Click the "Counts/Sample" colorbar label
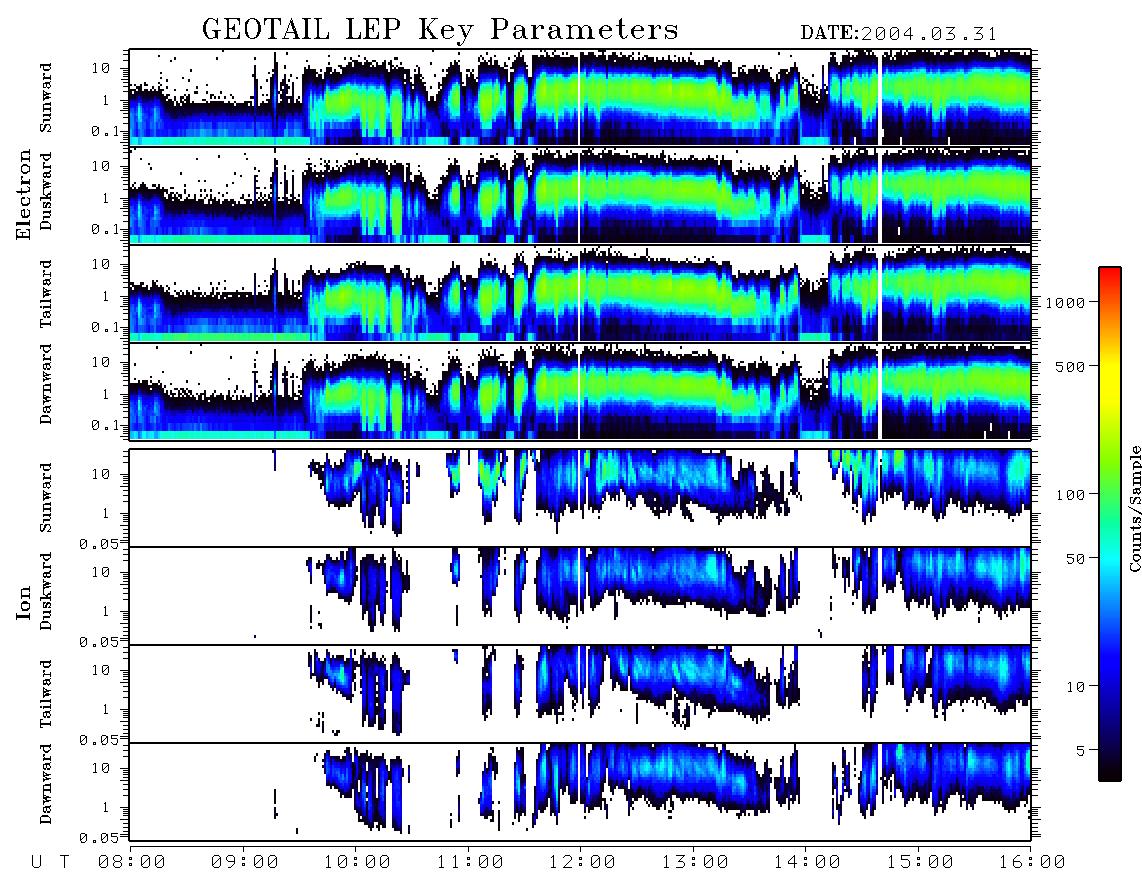Screen dimensions: 1142x880 [x=1134, y=508]
